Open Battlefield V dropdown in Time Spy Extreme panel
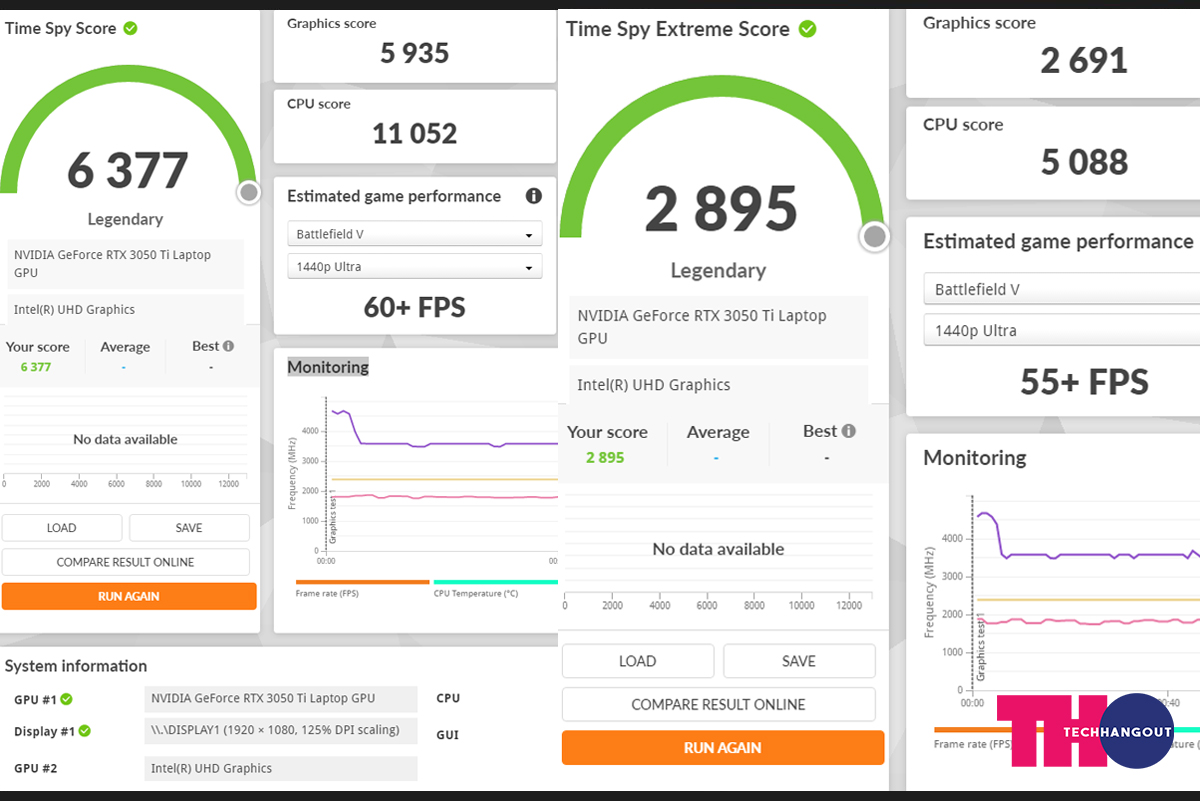The image size is (1200, 801). [x=1061, y=289]
